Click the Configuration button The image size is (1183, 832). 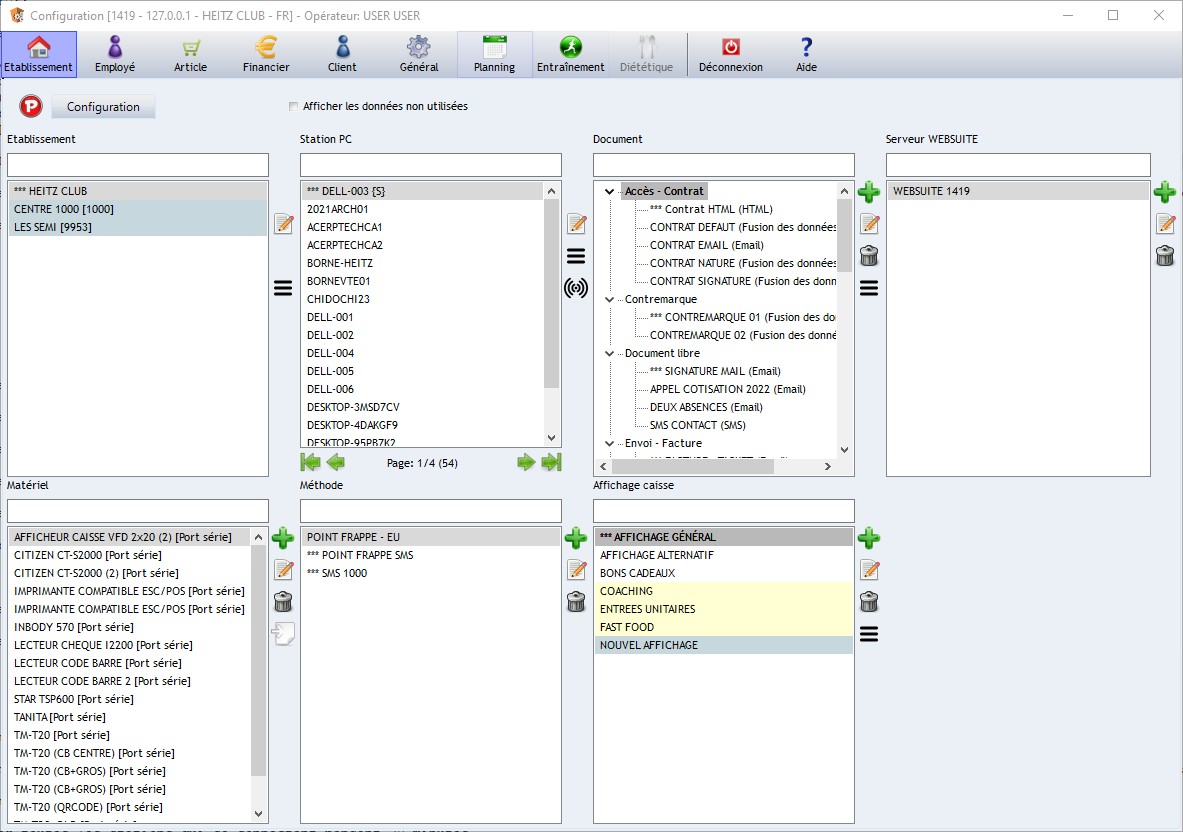click(103, 106)
